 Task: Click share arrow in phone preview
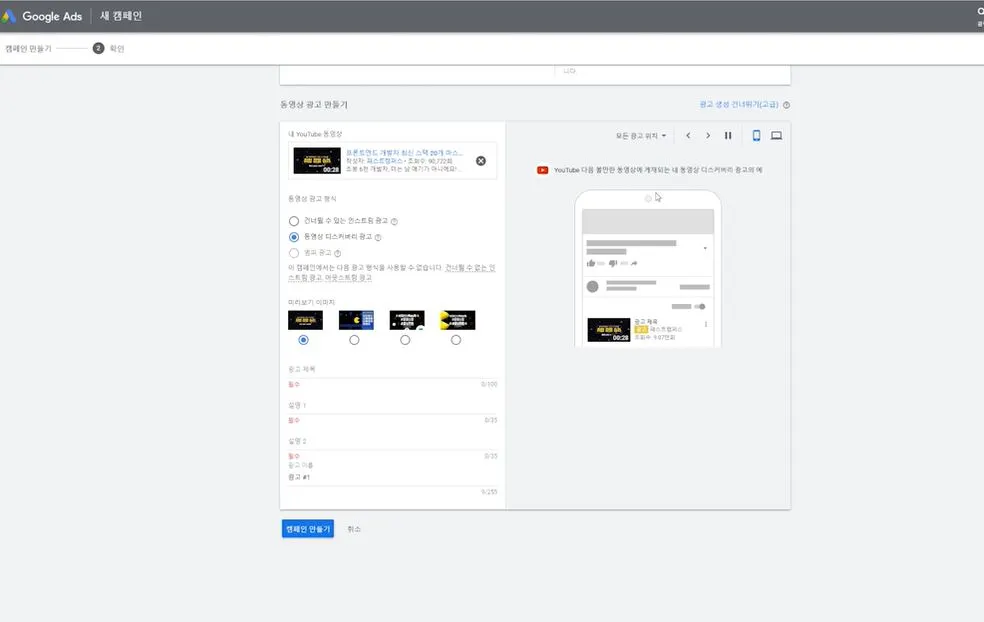pyautogui.click(x=634, y=263)
